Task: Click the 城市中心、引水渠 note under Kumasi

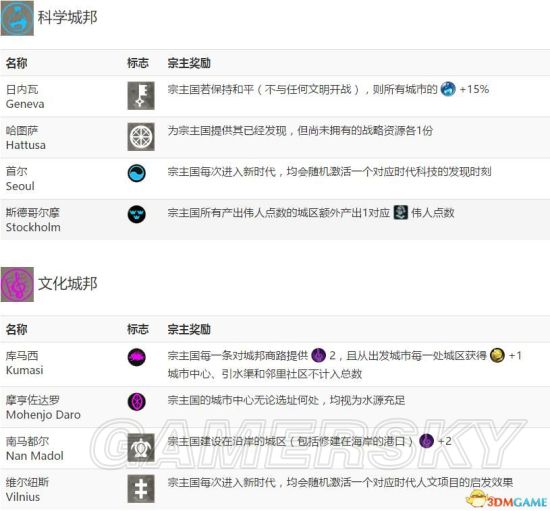Action: pos(264,374)
